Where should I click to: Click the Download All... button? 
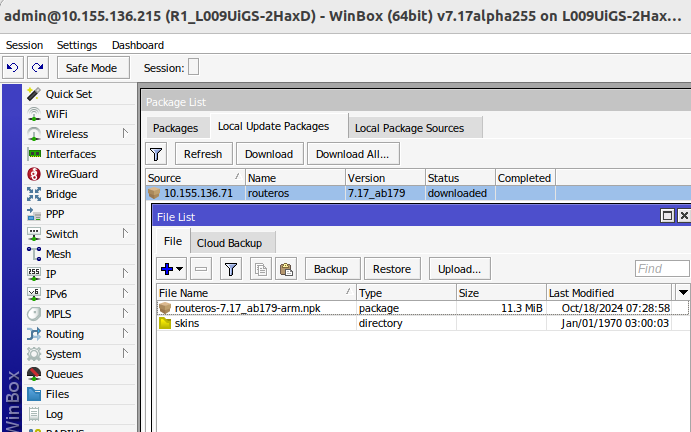coord(353,154)
